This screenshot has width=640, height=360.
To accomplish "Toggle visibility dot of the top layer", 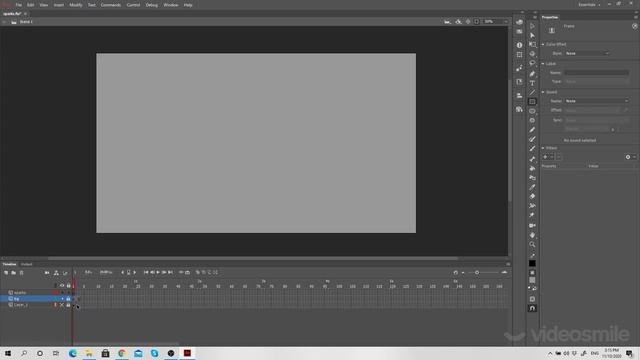I will pos(62,293).
